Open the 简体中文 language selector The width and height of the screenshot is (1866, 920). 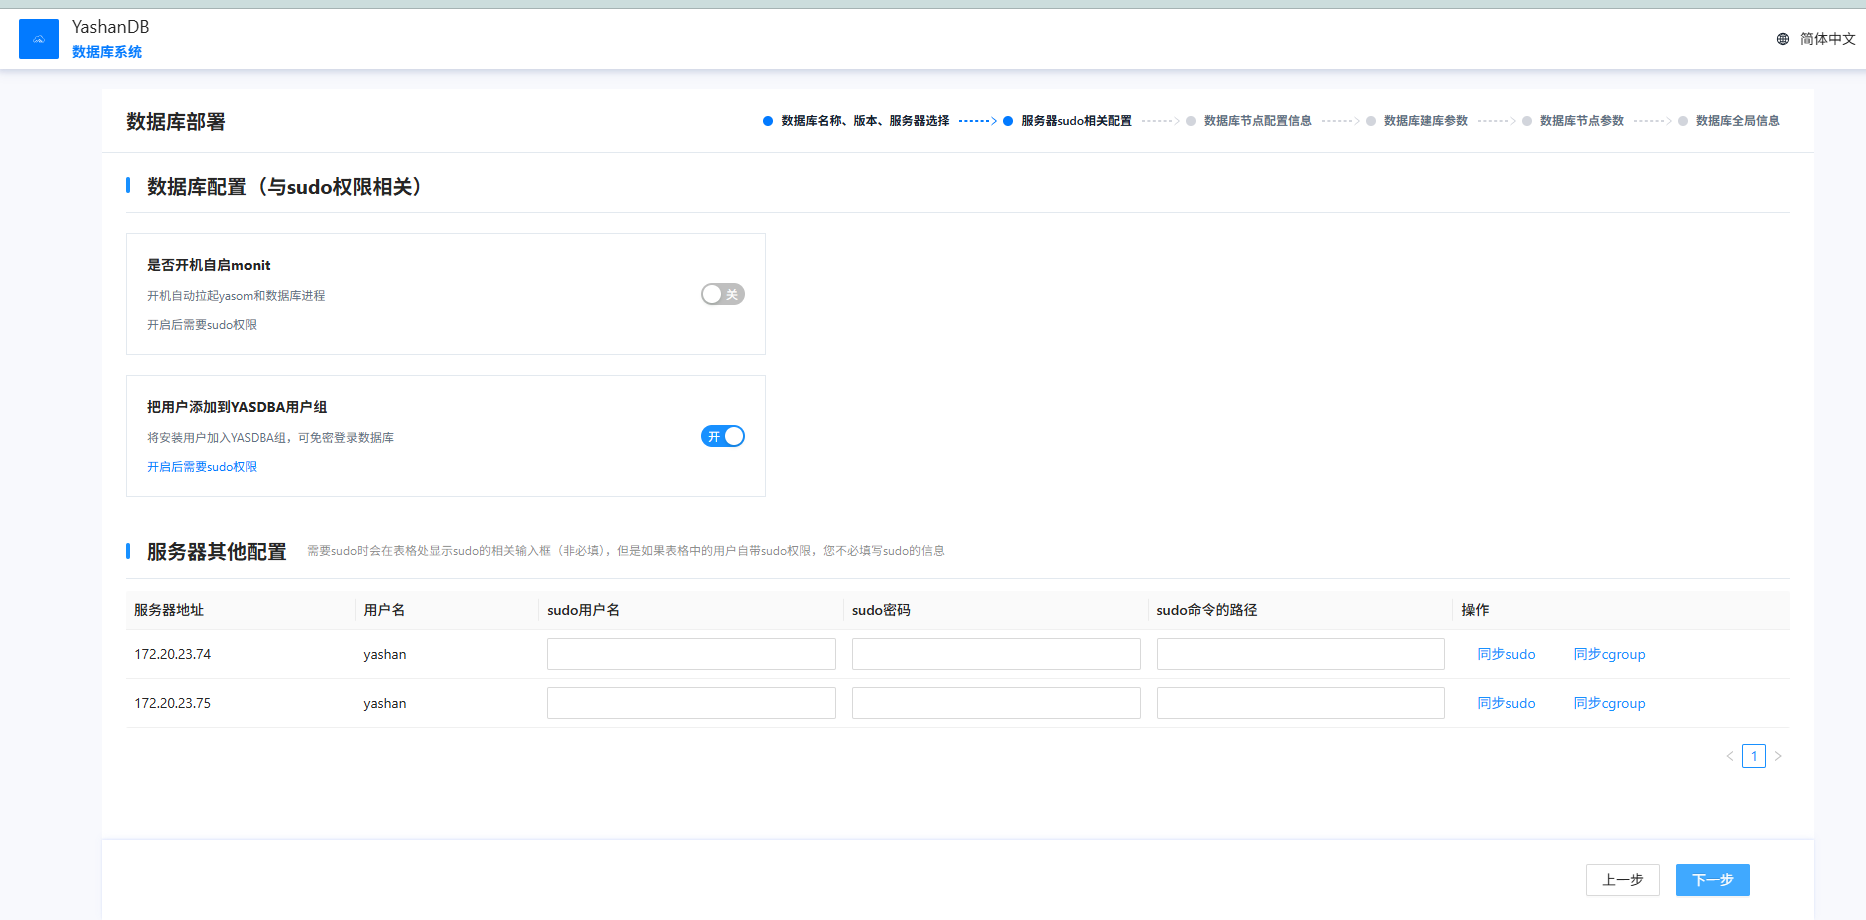pyautogui.click(x=1826, y=39)
